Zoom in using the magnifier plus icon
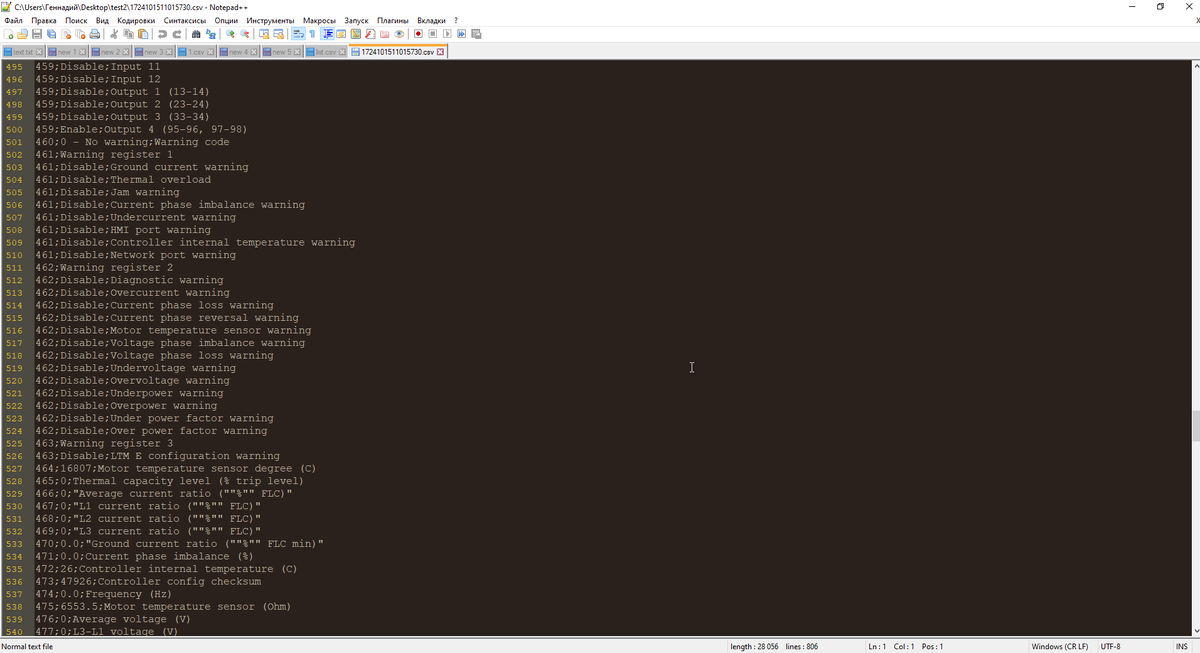The image size is (1200, 653). [230, 33]
